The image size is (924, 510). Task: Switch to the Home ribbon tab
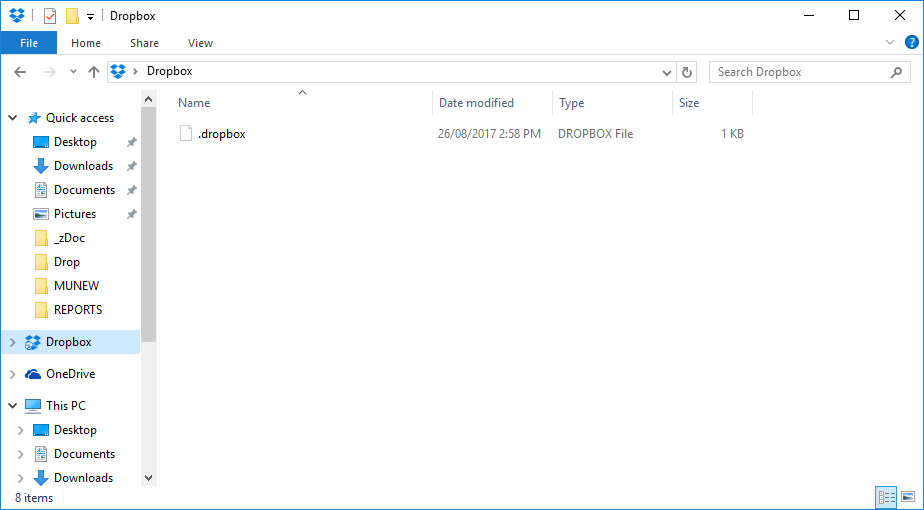[x=86, y=43]
